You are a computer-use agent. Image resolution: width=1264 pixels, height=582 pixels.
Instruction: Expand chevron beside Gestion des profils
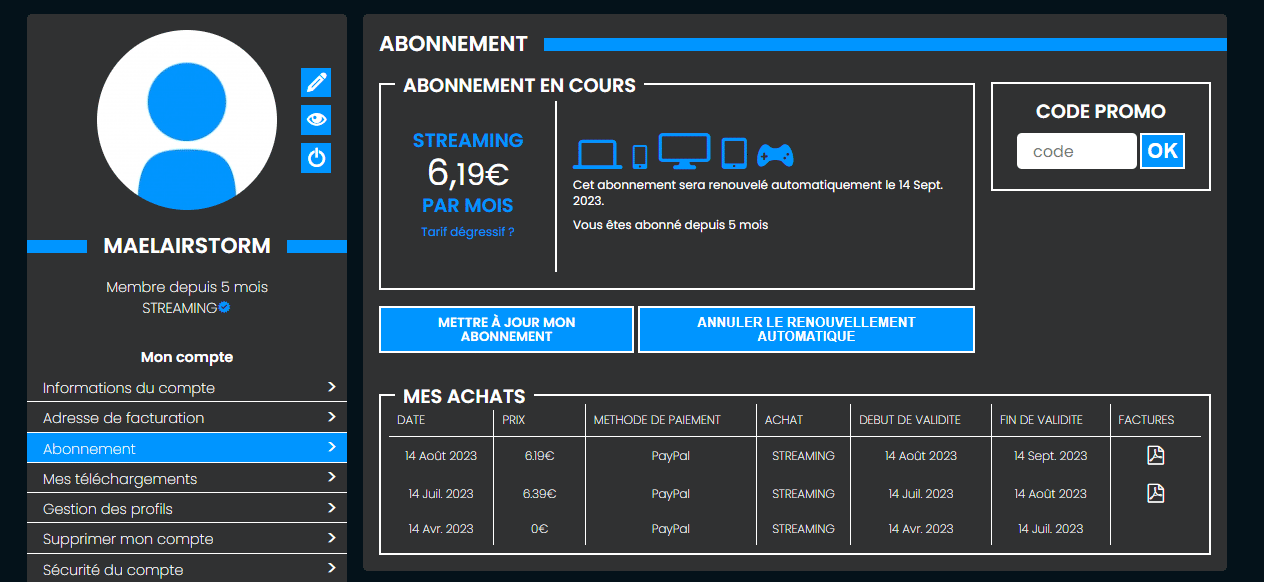[332, 507]
